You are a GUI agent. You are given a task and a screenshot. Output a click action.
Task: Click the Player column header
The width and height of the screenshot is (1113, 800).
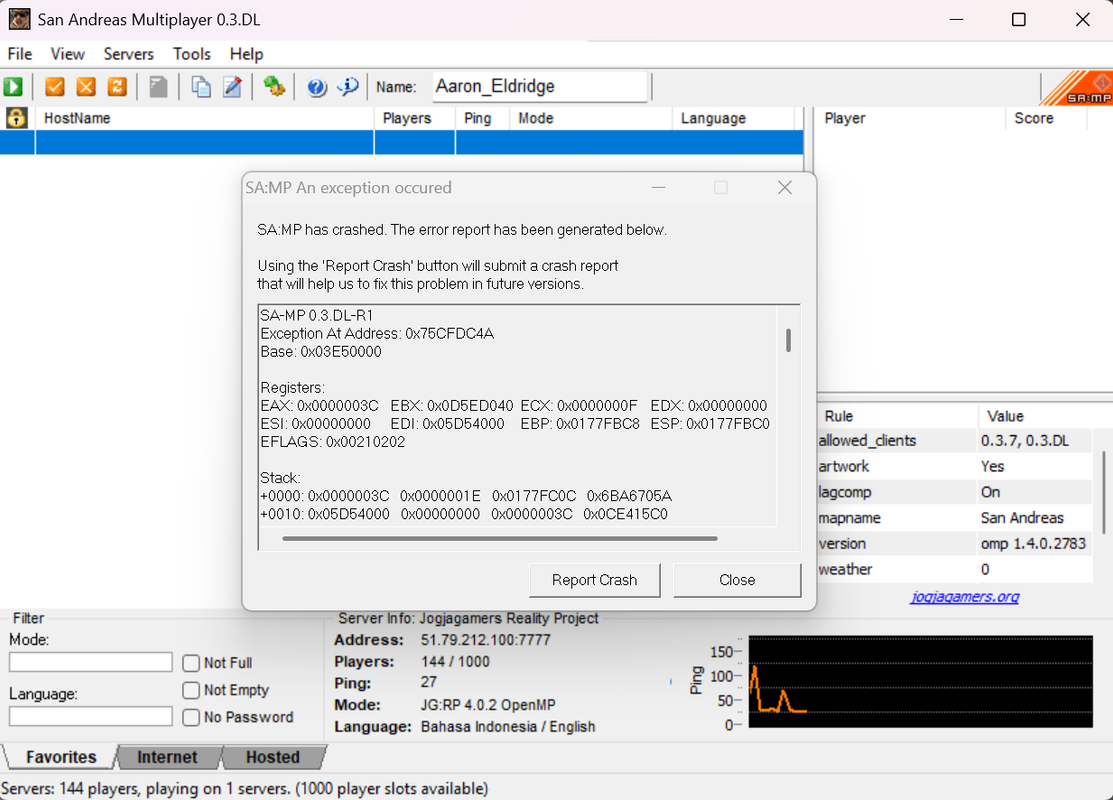tap(910, 118)
